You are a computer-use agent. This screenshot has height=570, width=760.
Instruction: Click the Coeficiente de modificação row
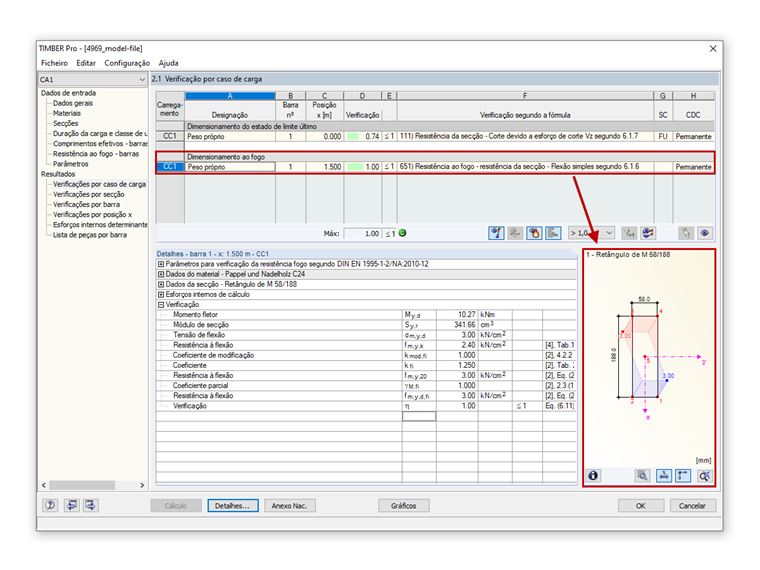pyautogui.click(x=366, y=355)
